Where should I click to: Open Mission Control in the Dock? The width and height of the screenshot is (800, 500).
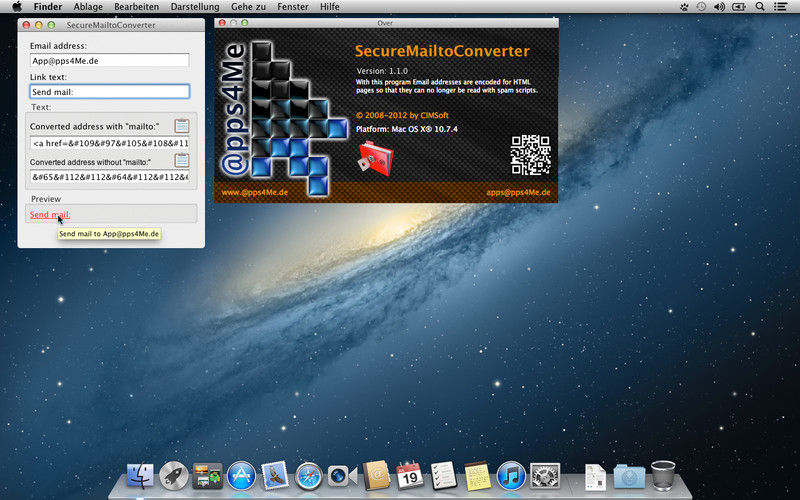tap(207, 476)
